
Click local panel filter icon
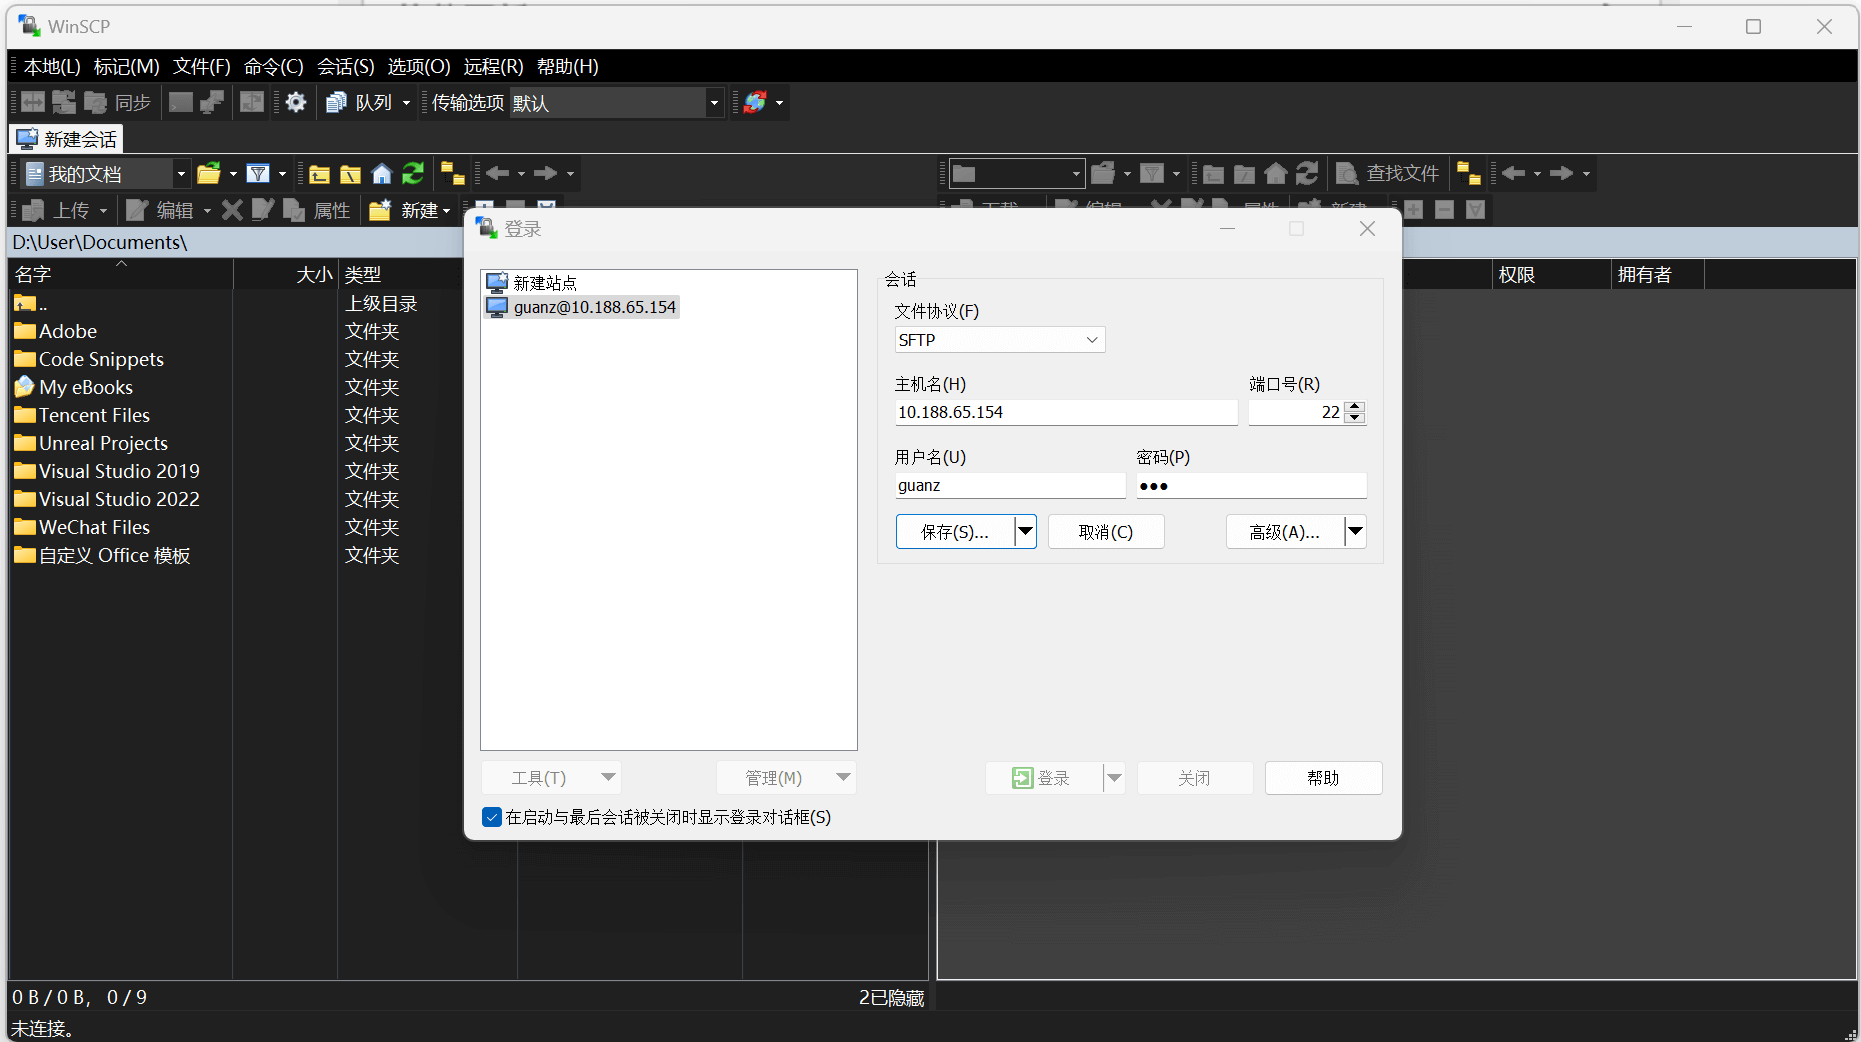click(258, 174)
